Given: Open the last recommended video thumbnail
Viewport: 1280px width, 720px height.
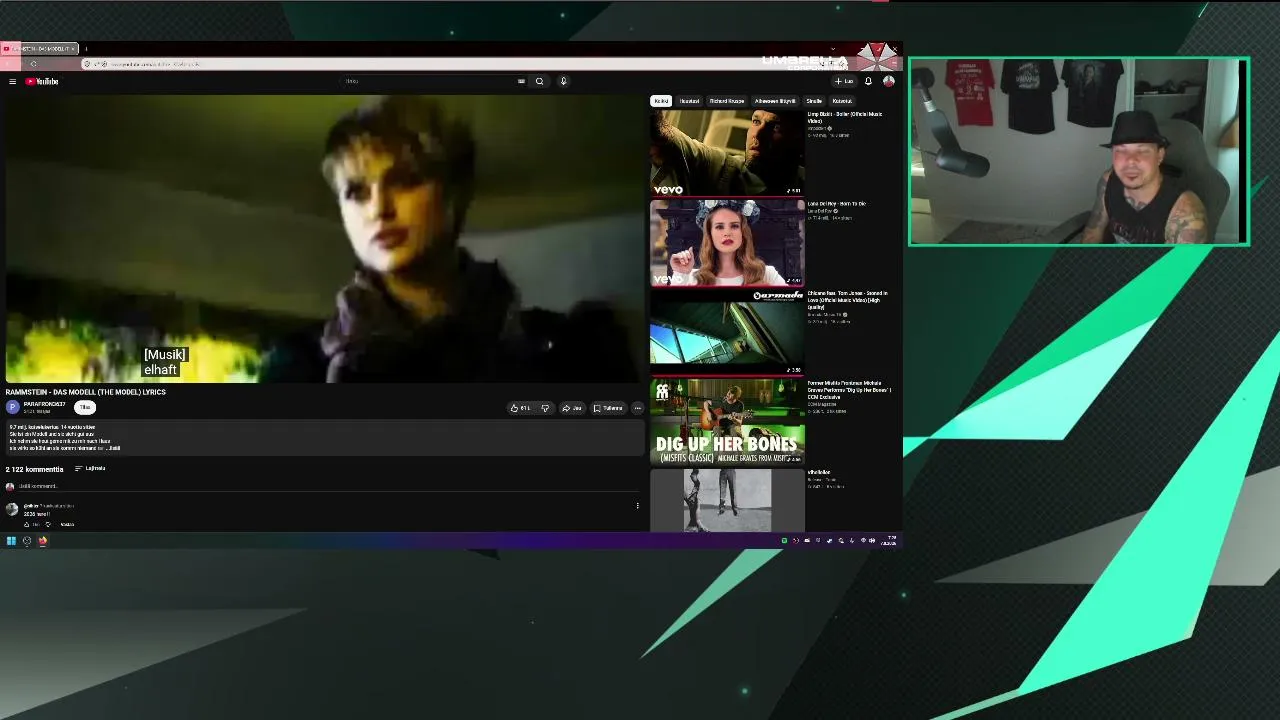Looking at the screenshot, I should coord(727,500).
